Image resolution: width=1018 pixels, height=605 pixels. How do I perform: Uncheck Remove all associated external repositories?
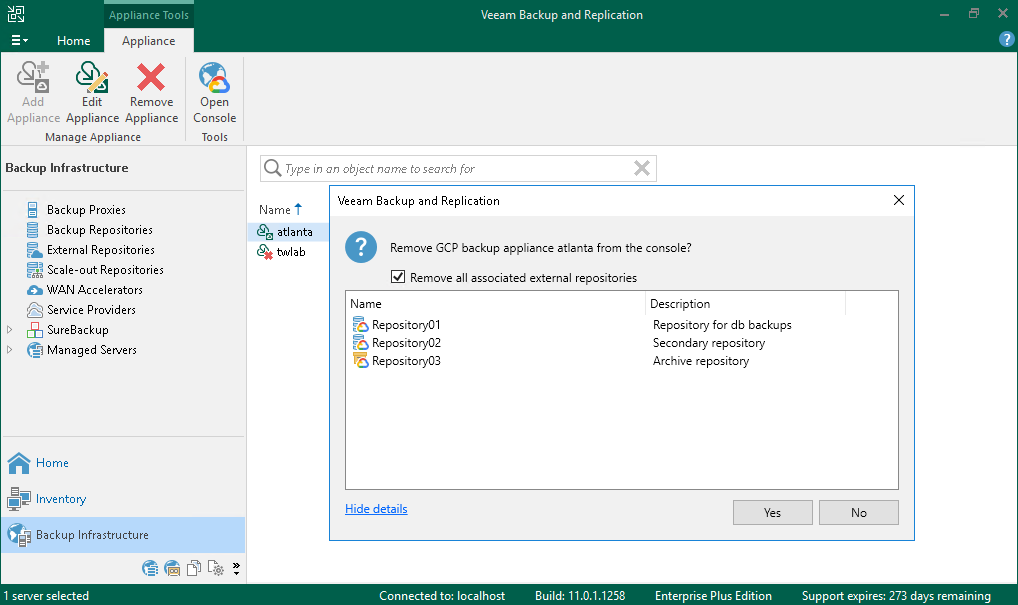(398, 277)
